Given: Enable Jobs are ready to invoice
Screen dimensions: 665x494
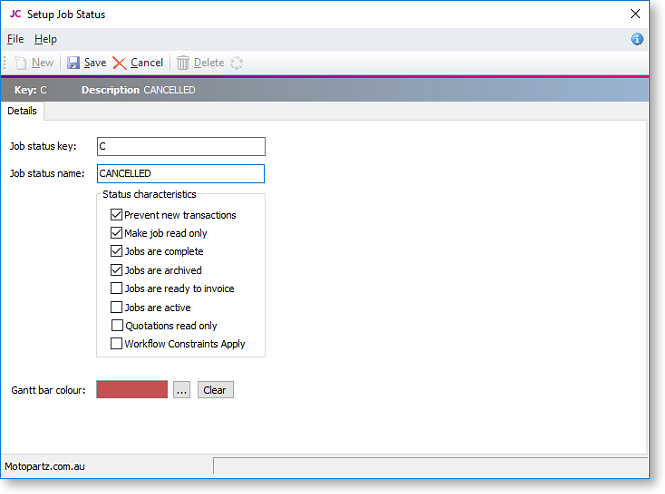Looking at the screenshot, I should pyautogui.click(x=116, y=288).
